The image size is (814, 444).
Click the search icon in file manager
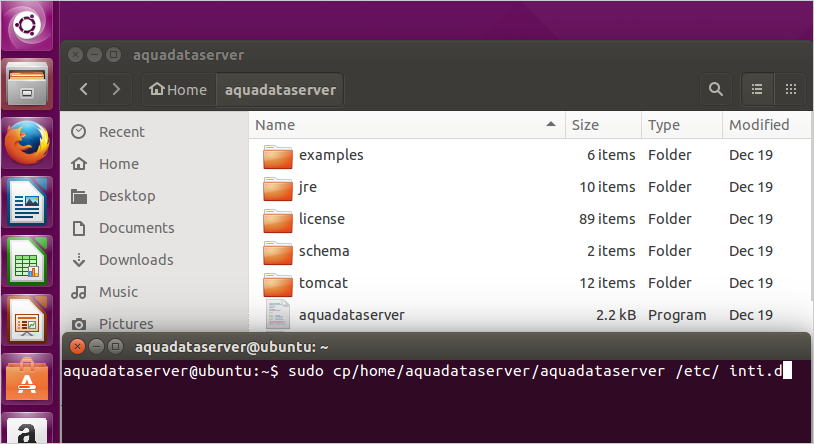coord(715,89)
